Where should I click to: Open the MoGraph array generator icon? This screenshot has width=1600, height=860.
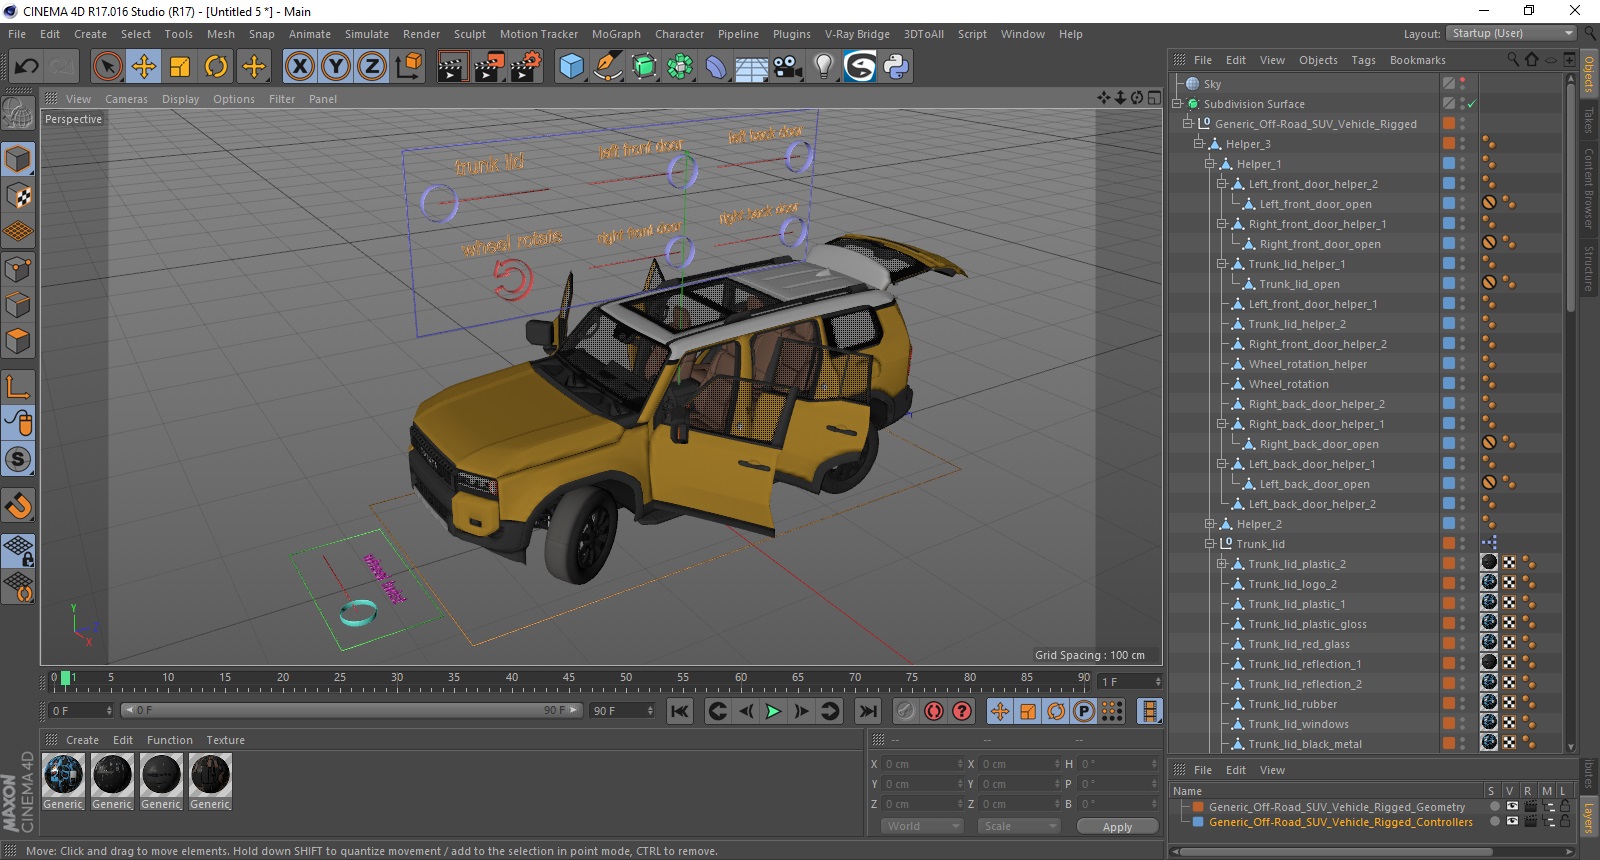click(680, 67)
